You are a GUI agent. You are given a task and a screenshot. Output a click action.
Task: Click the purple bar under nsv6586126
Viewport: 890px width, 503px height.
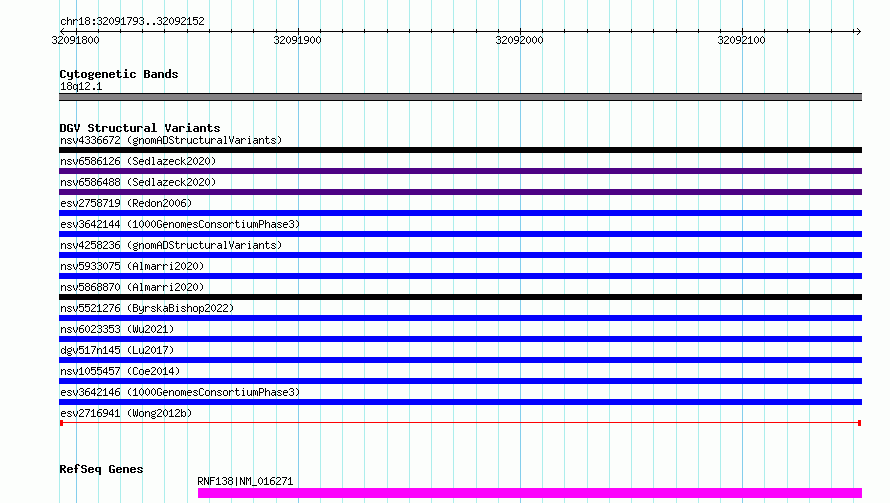tap(460, 171)
